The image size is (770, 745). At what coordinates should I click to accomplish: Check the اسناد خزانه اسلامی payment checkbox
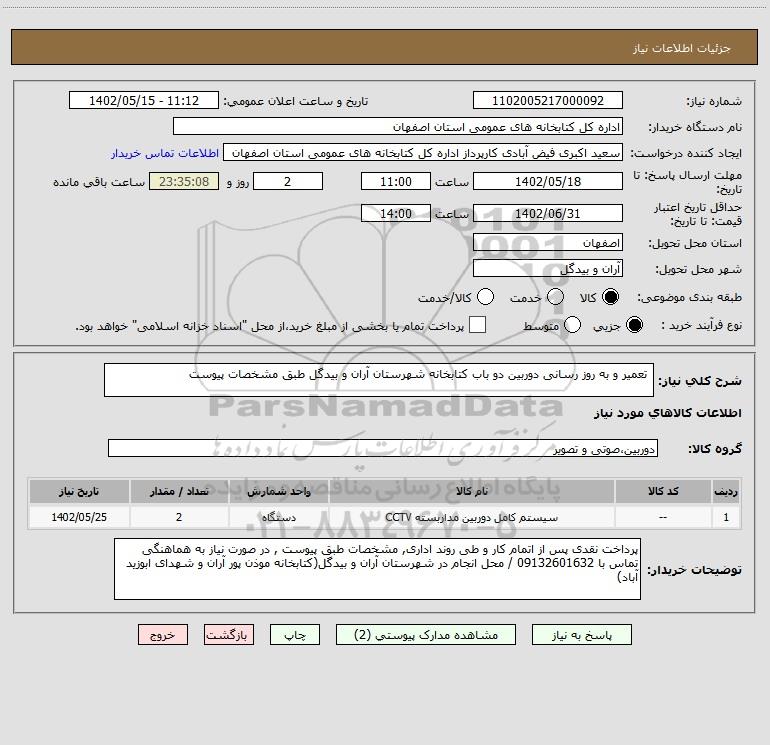click(x=477, y=325)
